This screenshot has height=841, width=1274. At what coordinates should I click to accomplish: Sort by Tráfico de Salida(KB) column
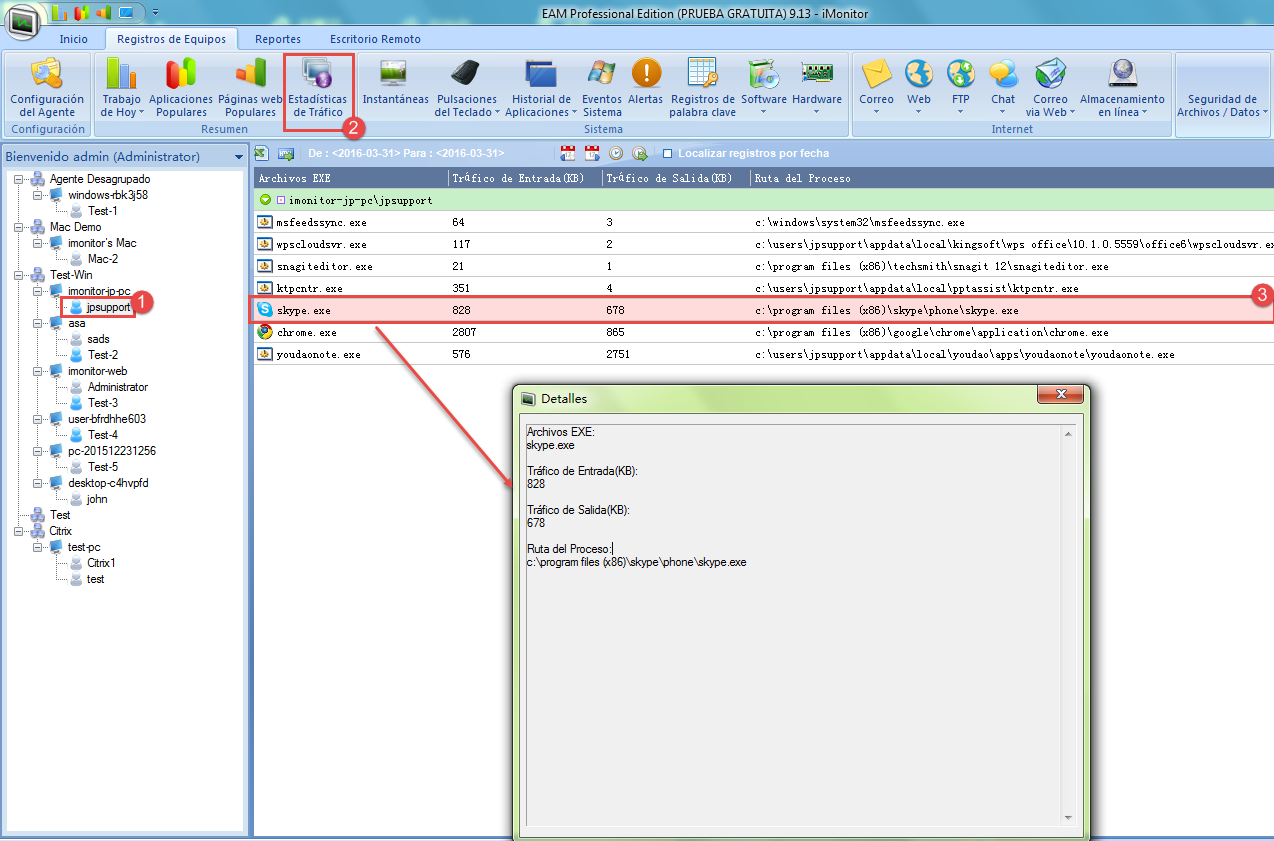675,178
